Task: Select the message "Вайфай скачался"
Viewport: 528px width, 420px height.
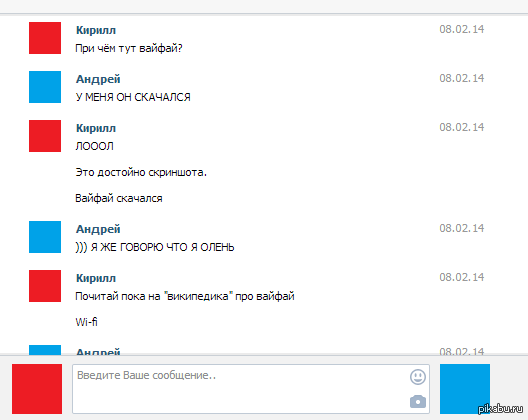Action: 119,198
